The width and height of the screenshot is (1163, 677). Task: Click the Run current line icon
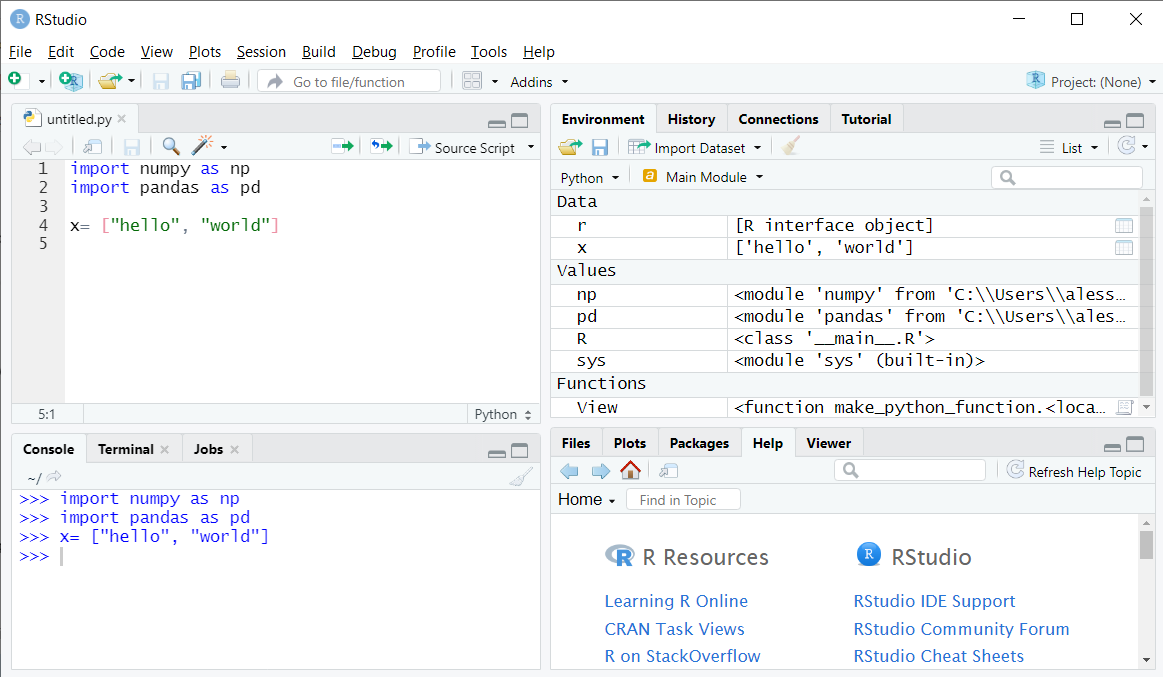click(342, 147)
